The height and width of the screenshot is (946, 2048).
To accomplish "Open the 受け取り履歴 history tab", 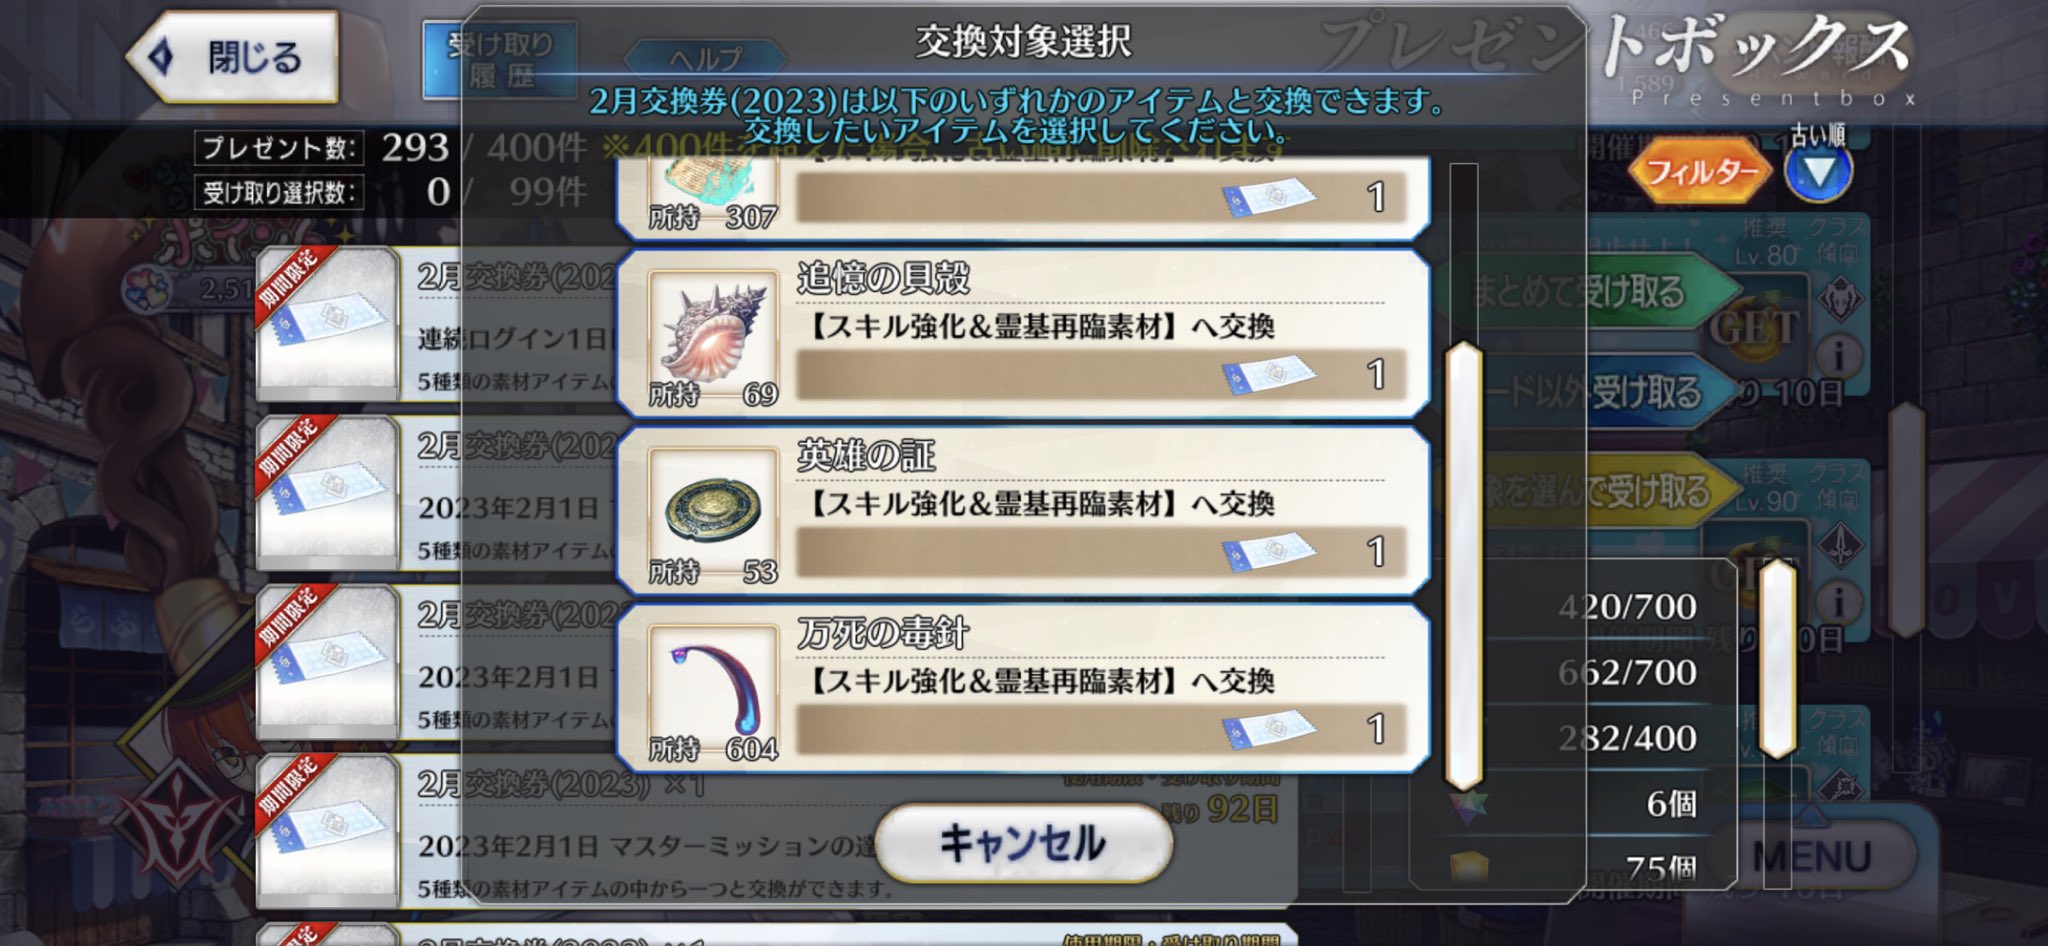I will point(499,60).
